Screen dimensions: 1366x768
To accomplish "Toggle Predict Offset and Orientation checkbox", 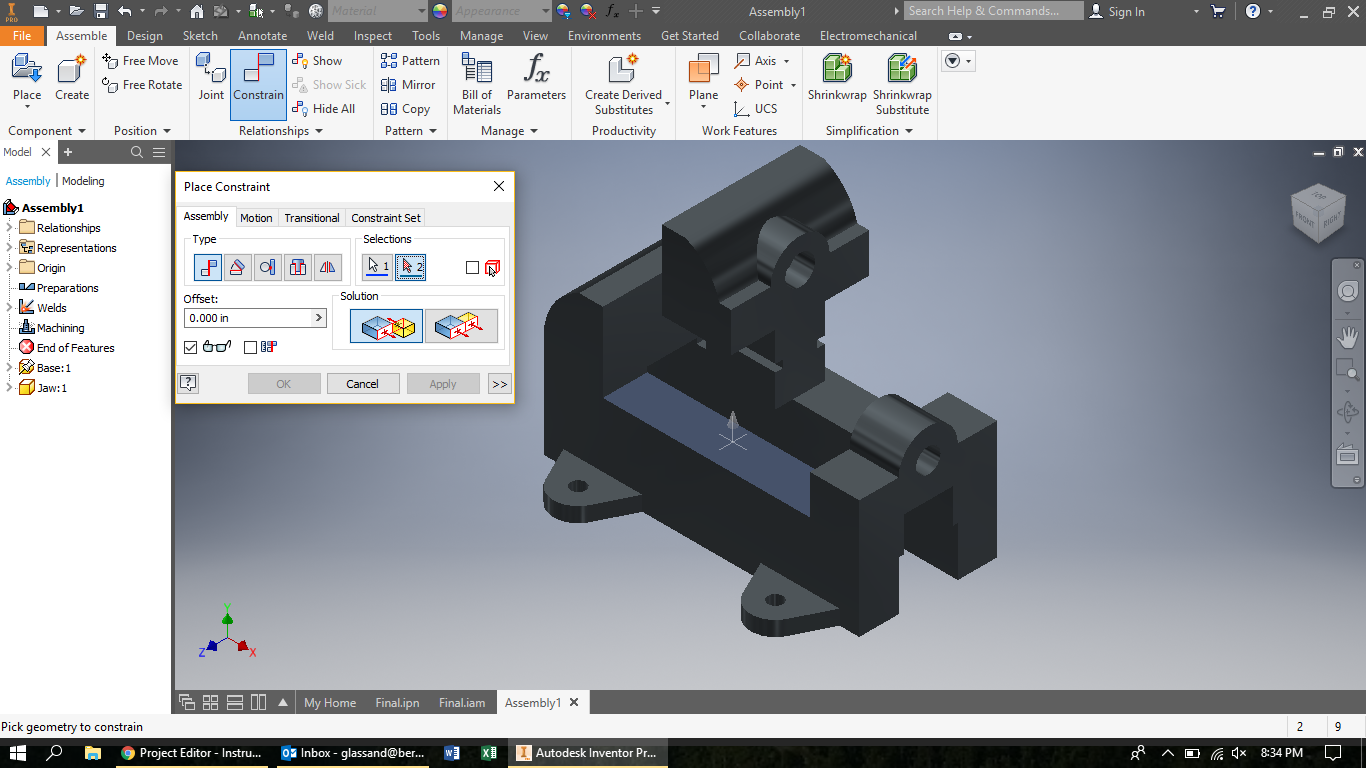I will pyautogui.click(x=250, y=347).
